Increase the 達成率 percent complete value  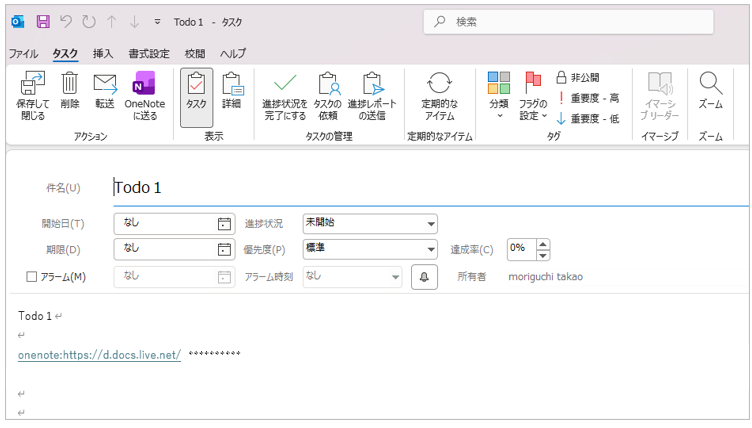click(x=543, y=243)
